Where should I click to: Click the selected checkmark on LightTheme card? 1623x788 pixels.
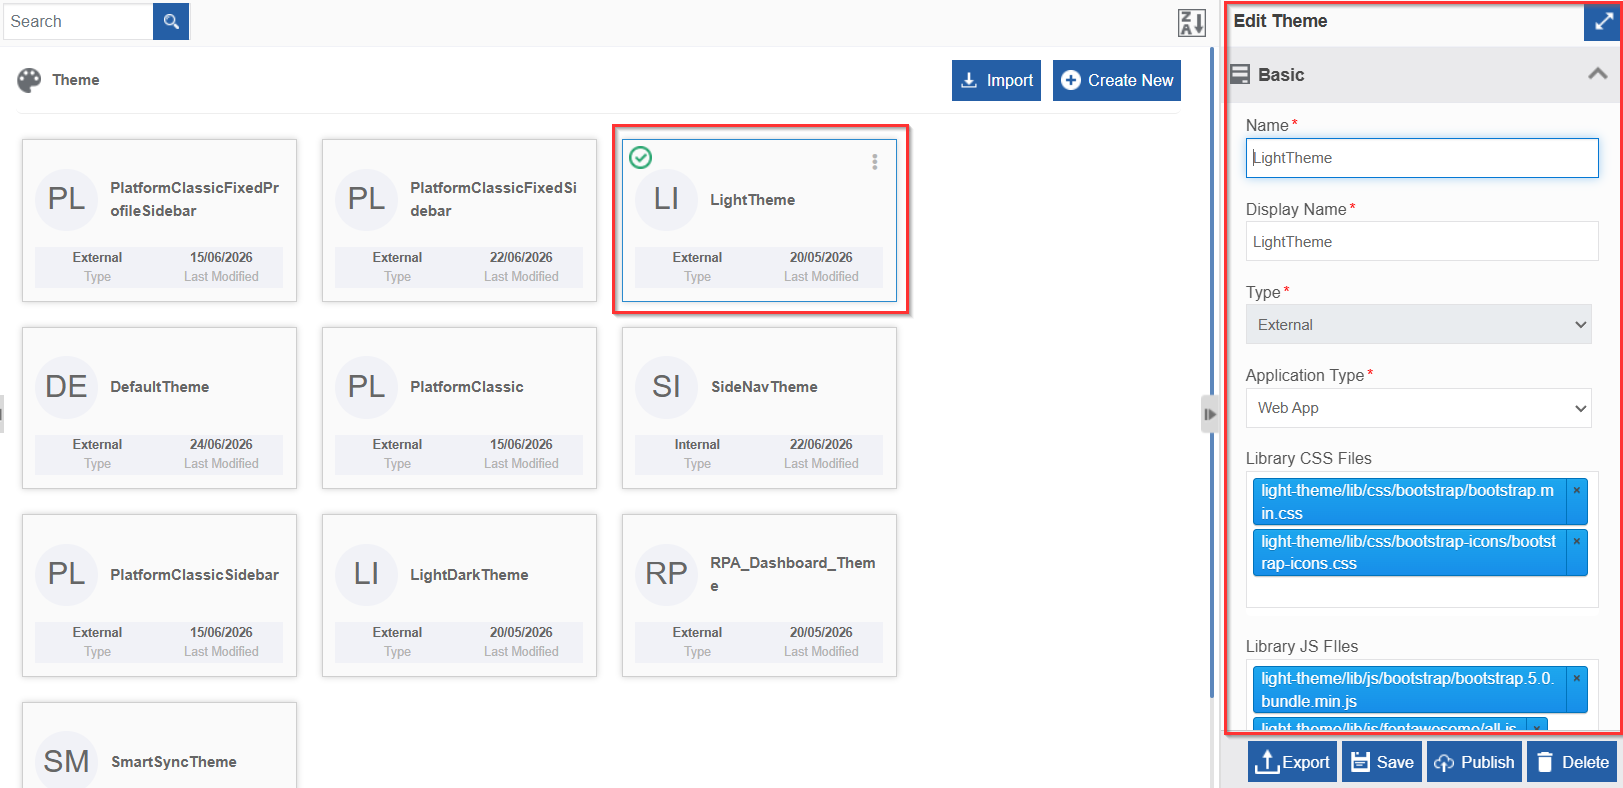[x=641, y=157]
